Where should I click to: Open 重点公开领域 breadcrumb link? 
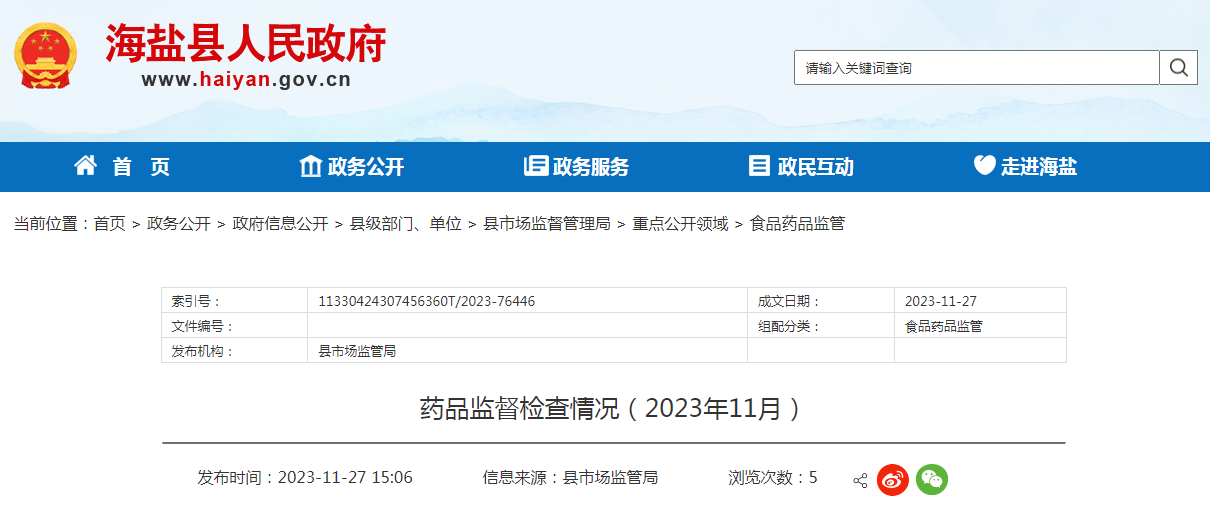point(680,224)
